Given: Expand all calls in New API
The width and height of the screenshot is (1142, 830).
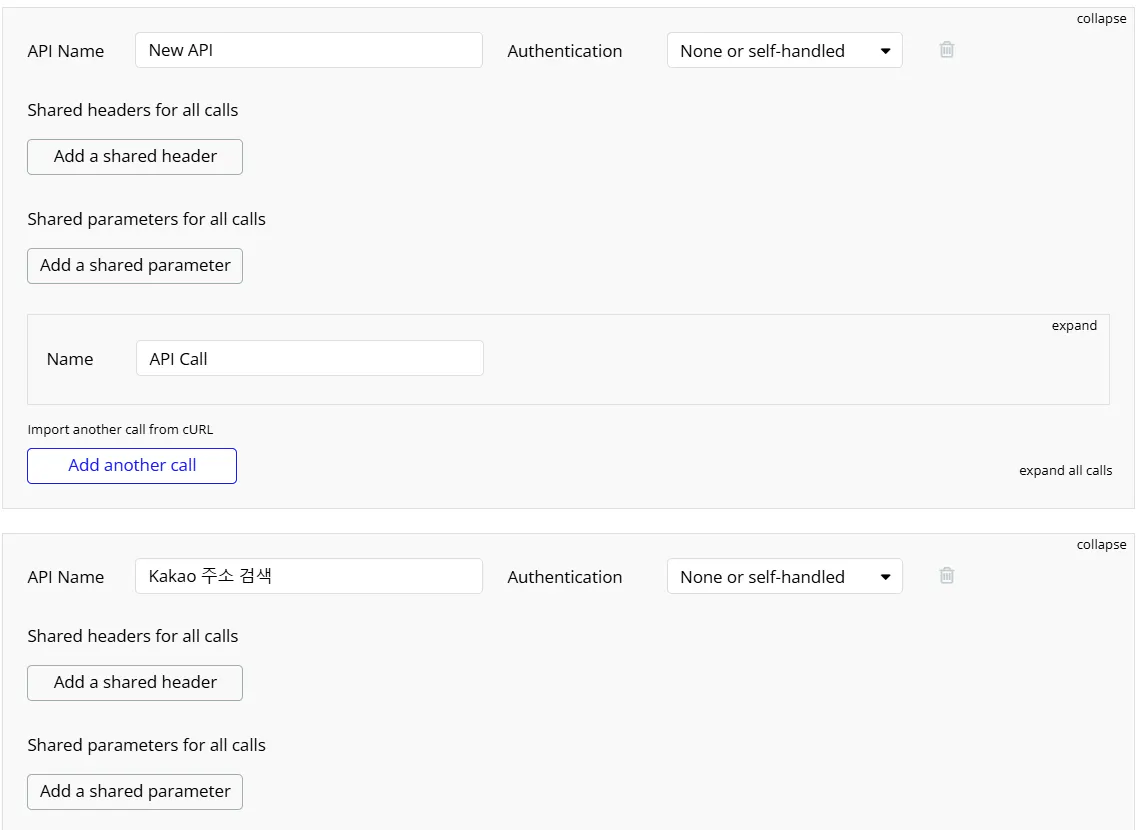Looking at the screenshot, I should pyautogui.click(x=1065, y=471).
